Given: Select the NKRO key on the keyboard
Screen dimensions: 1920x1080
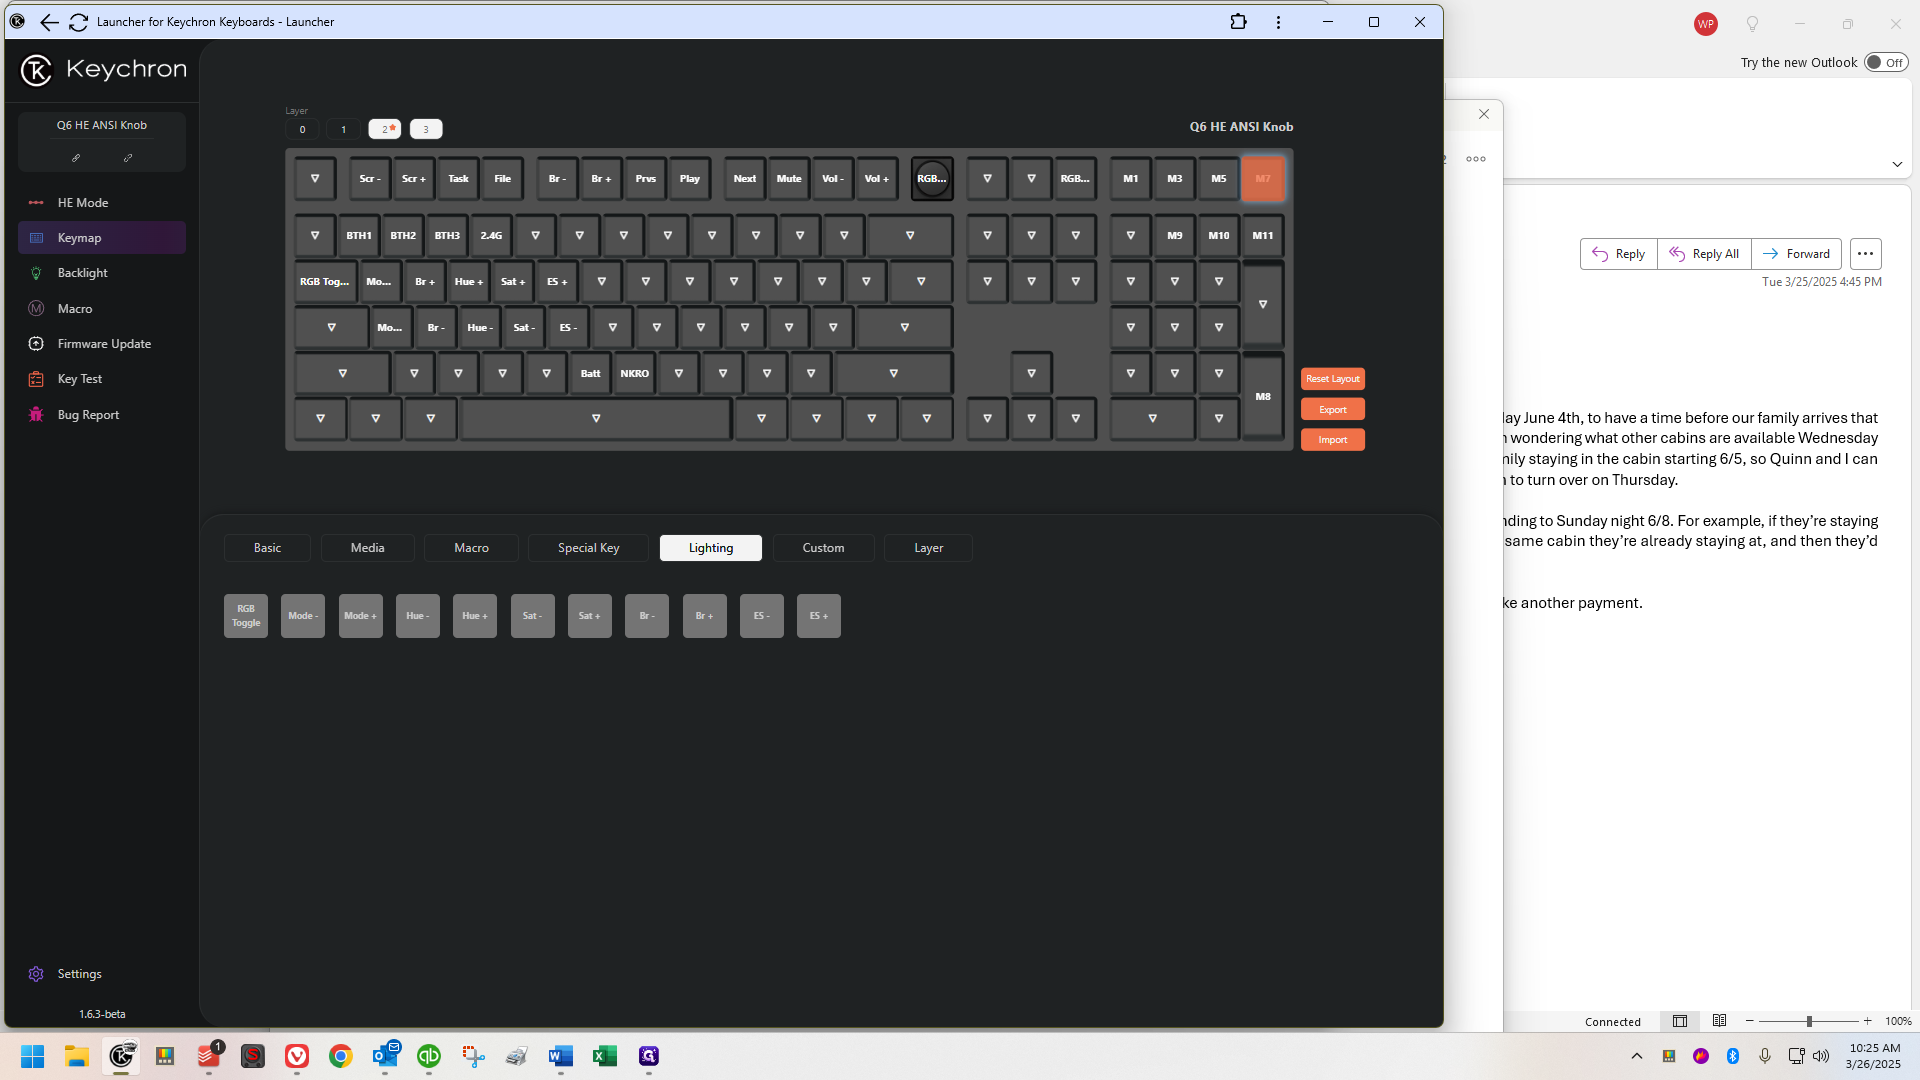Looking at the screenshot, I should tap(635, 374).
